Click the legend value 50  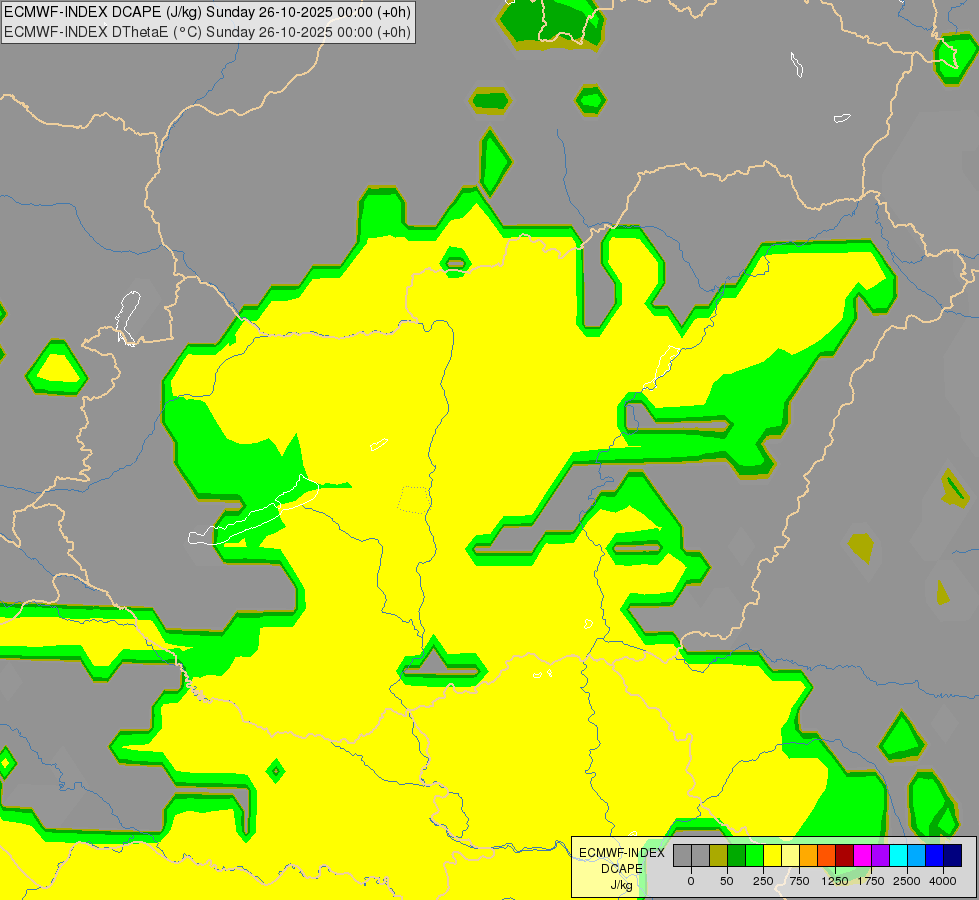click(727, 881)
